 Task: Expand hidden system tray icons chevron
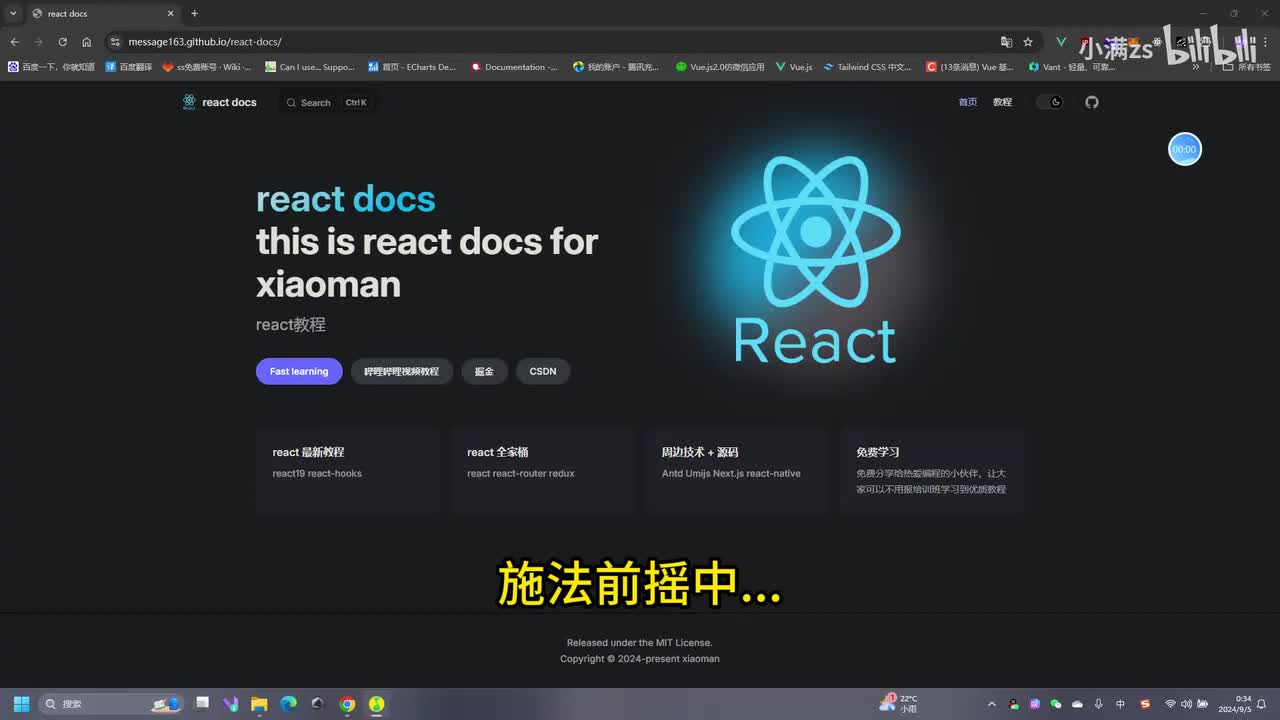tap(992, 704)
